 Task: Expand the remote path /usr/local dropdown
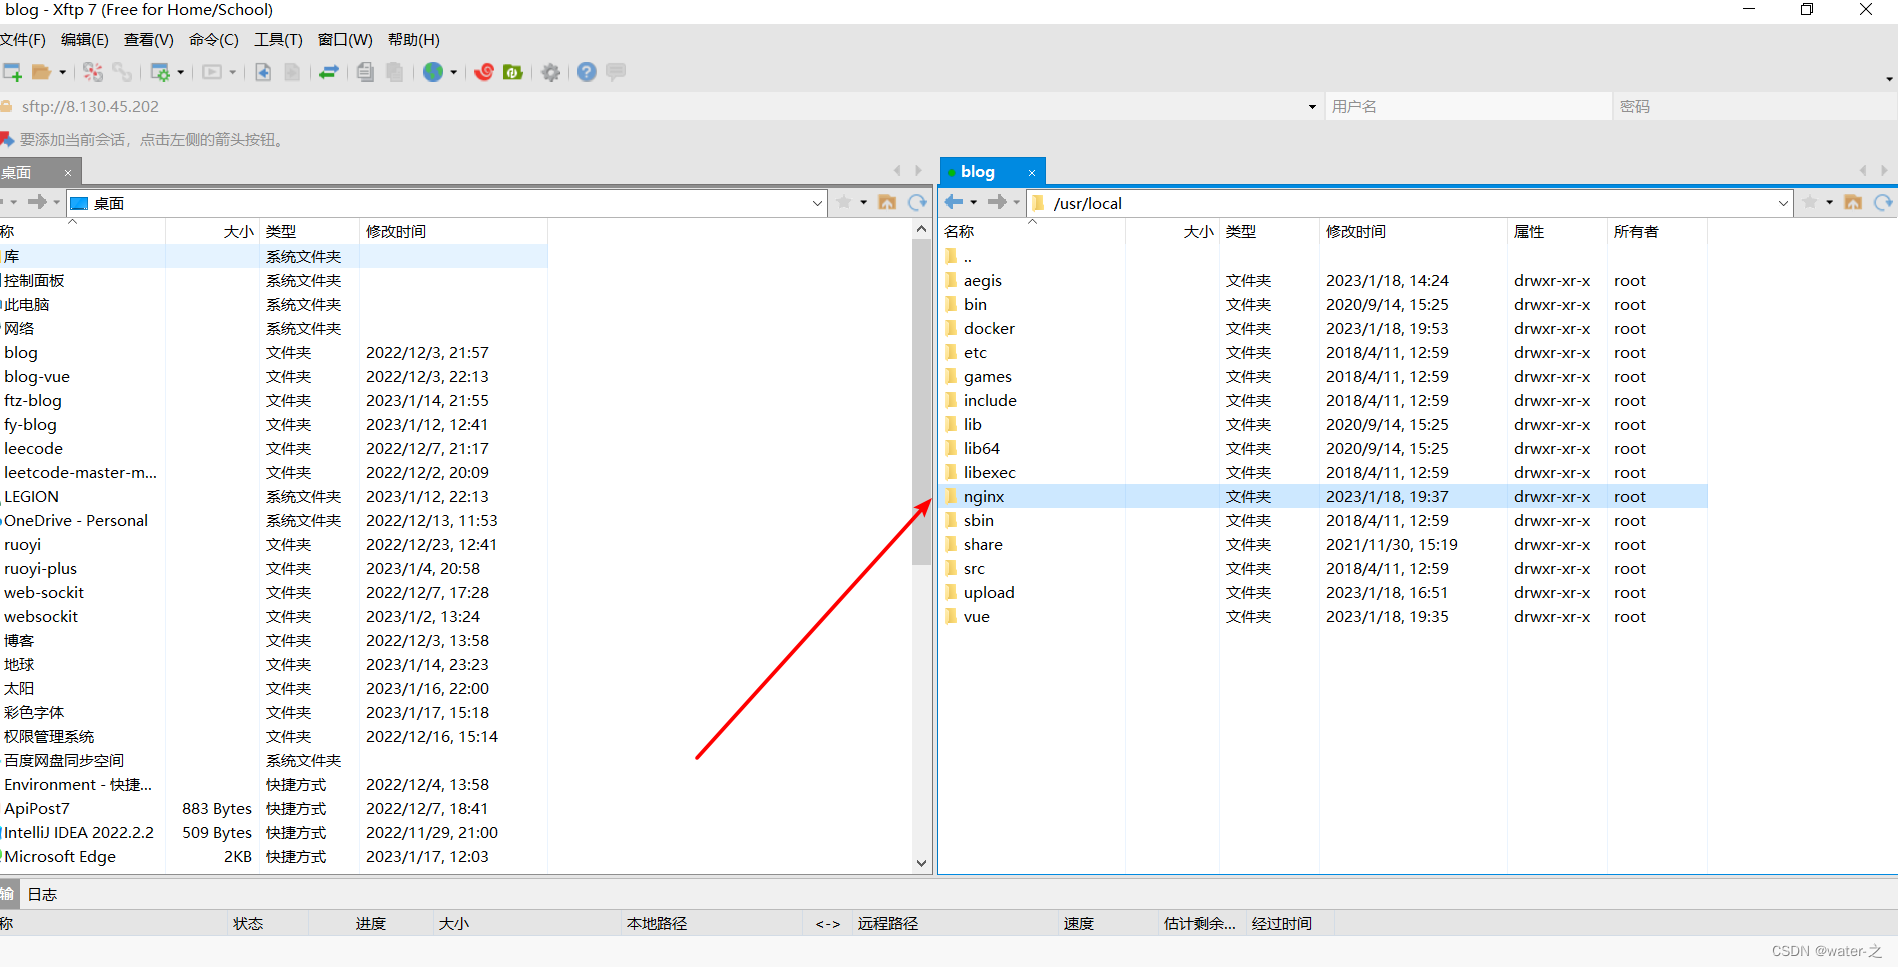coord(1783,203)
